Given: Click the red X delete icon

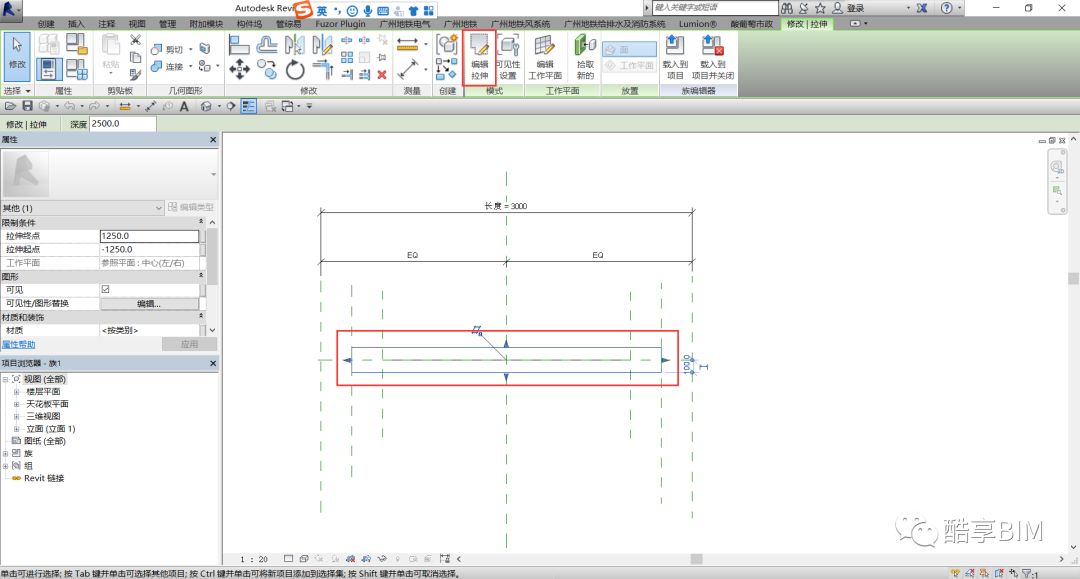Looking at the screenshot, I should 382,74.
